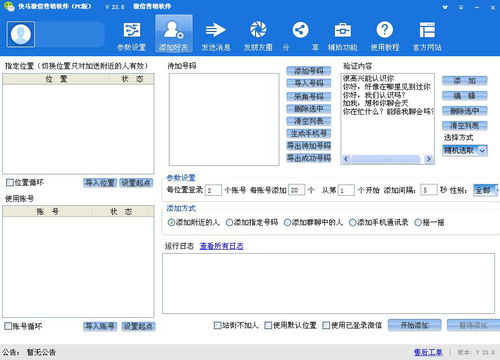Click 状态 column header in 位置 table
Image resolution: width=500 pixels, height=360 pixels.
(132, 79)
